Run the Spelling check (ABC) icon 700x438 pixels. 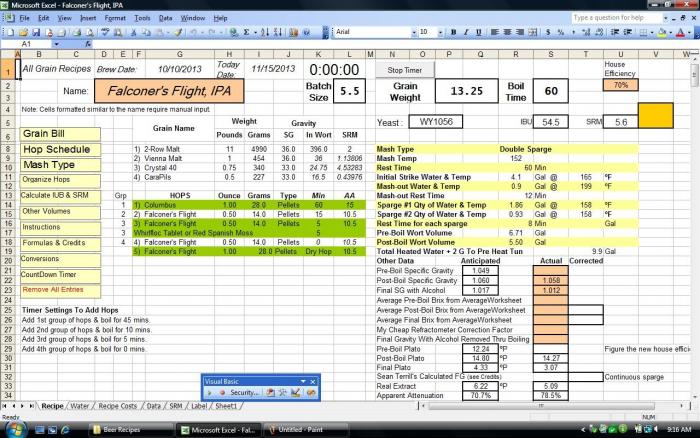[x=105, y=32]
